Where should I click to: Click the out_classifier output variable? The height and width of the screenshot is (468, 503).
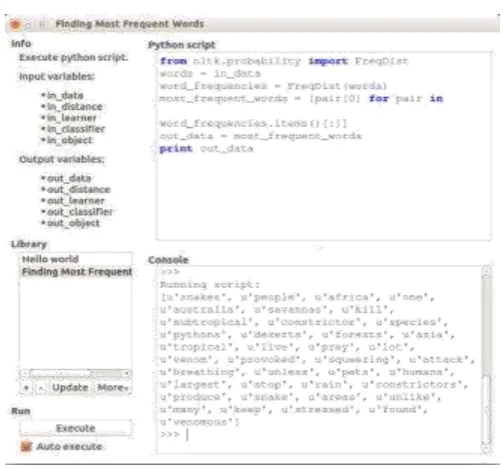[80, 212]
